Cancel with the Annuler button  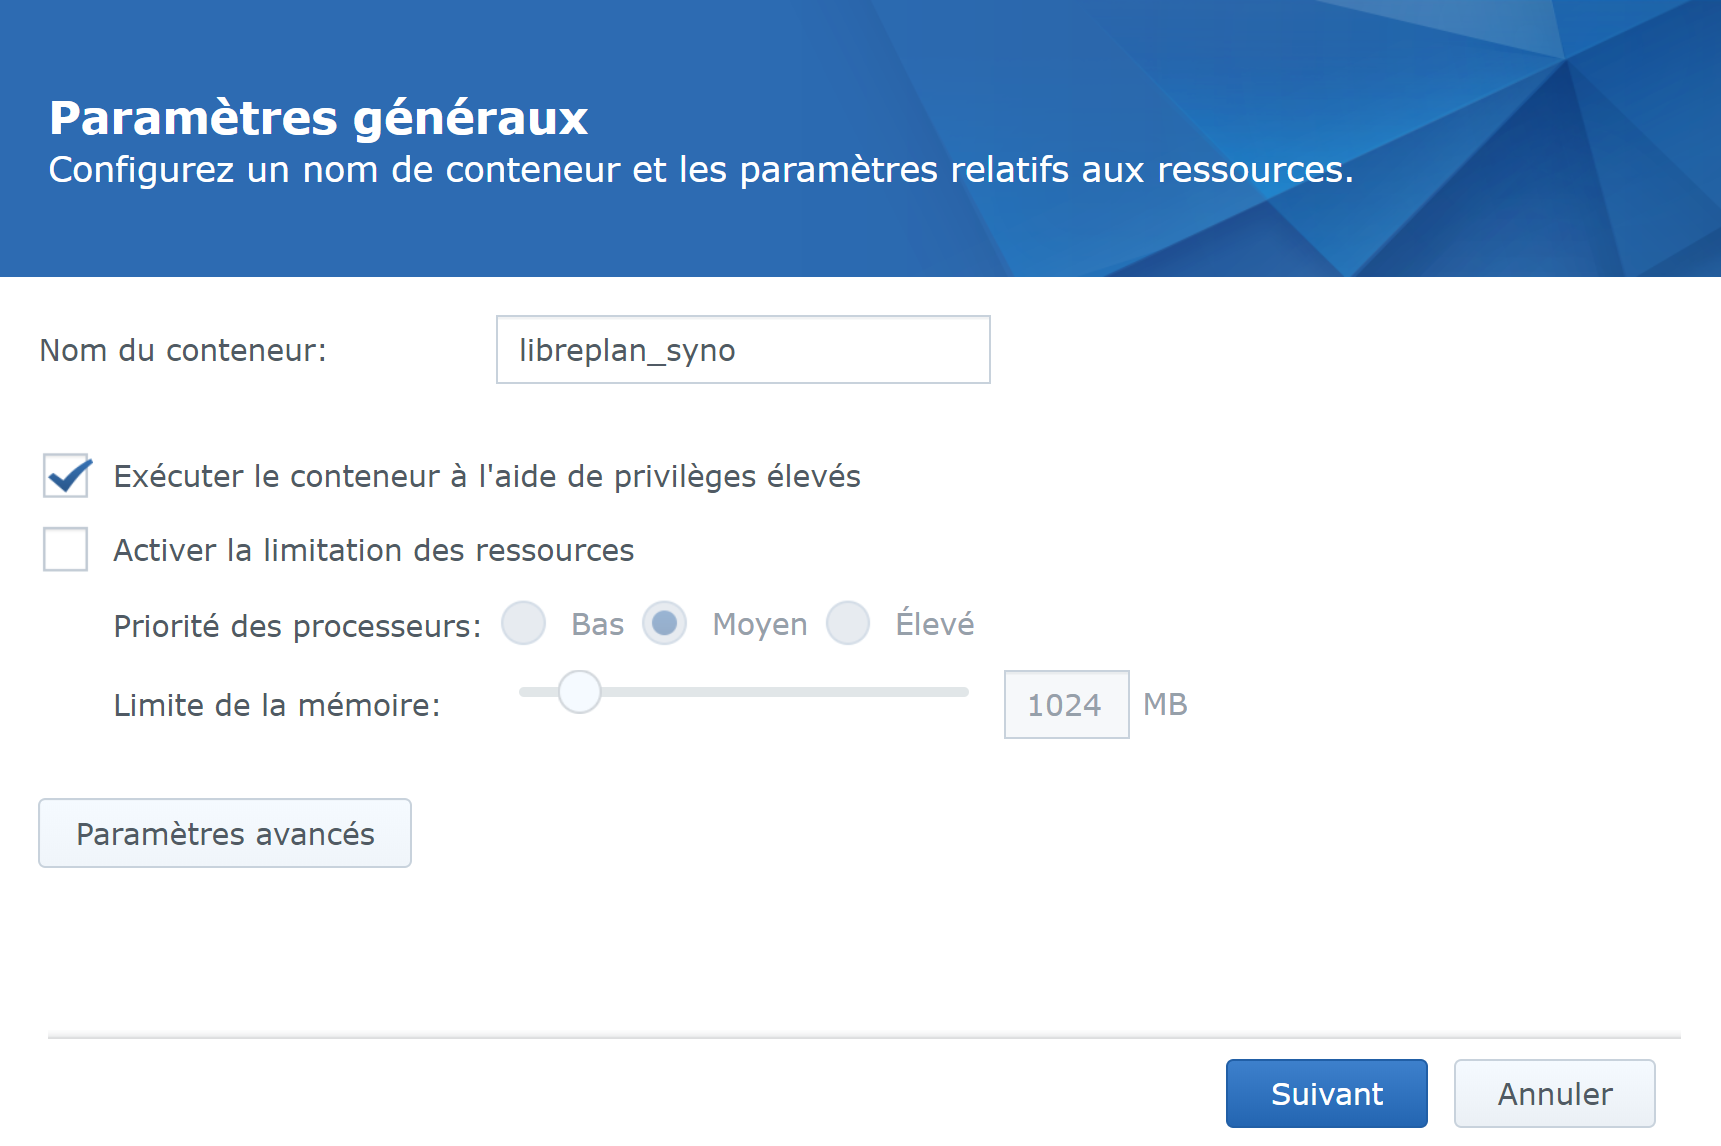point(1554,1093)
